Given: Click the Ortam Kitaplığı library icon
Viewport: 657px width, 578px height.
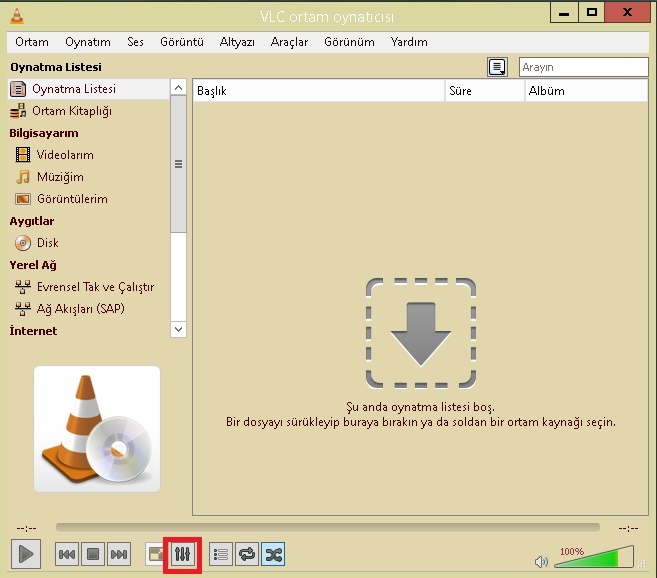Looking at the screenshot, I should [x=18, y=111].
